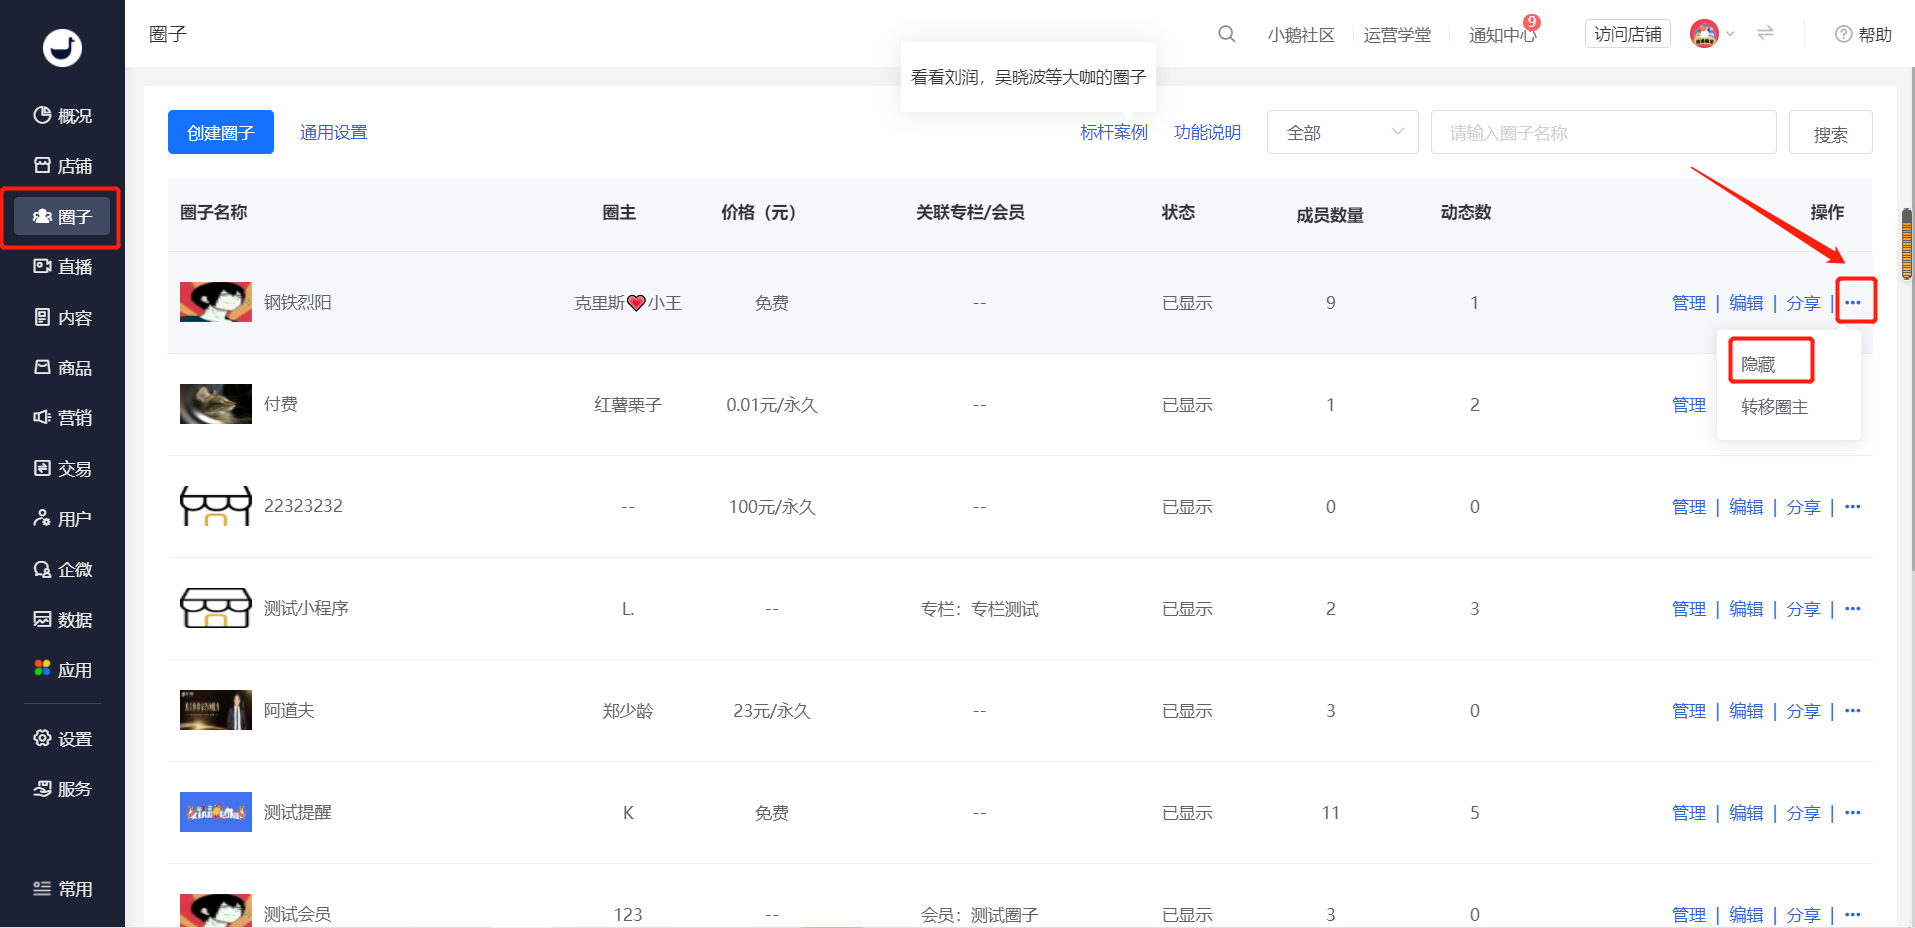Open 帮助 help
The image size is (1915, 928).
click(1863, 34)
